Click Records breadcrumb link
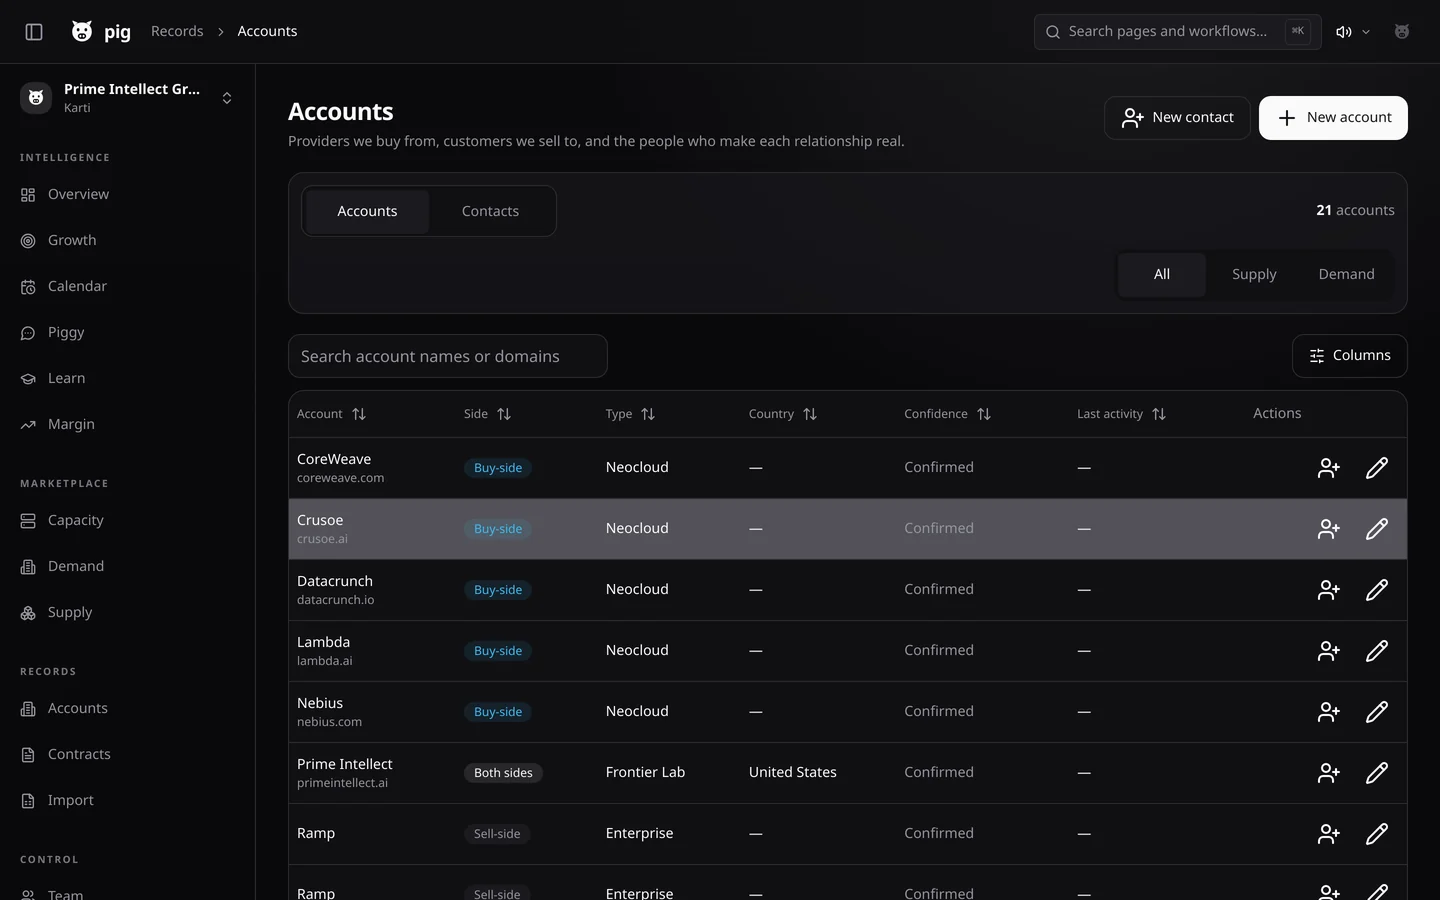 coord(177,31)
